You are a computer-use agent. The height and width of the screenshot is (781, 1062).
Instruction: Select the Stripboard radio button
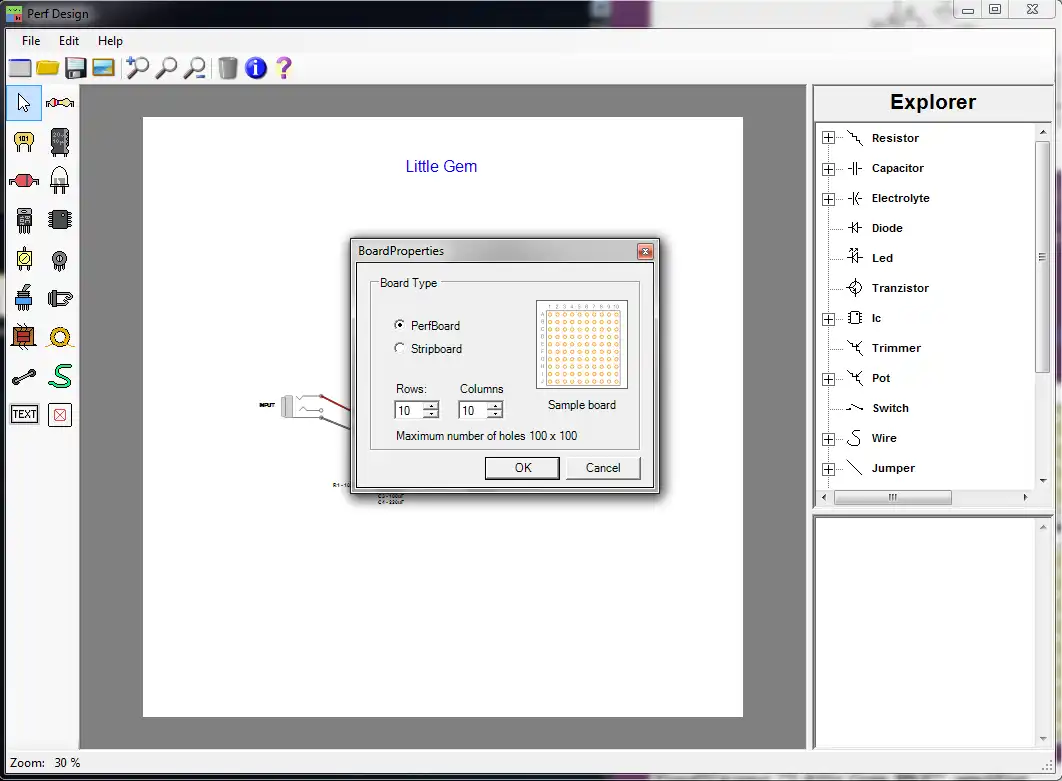pyautogui.click(x=400, y=348)
